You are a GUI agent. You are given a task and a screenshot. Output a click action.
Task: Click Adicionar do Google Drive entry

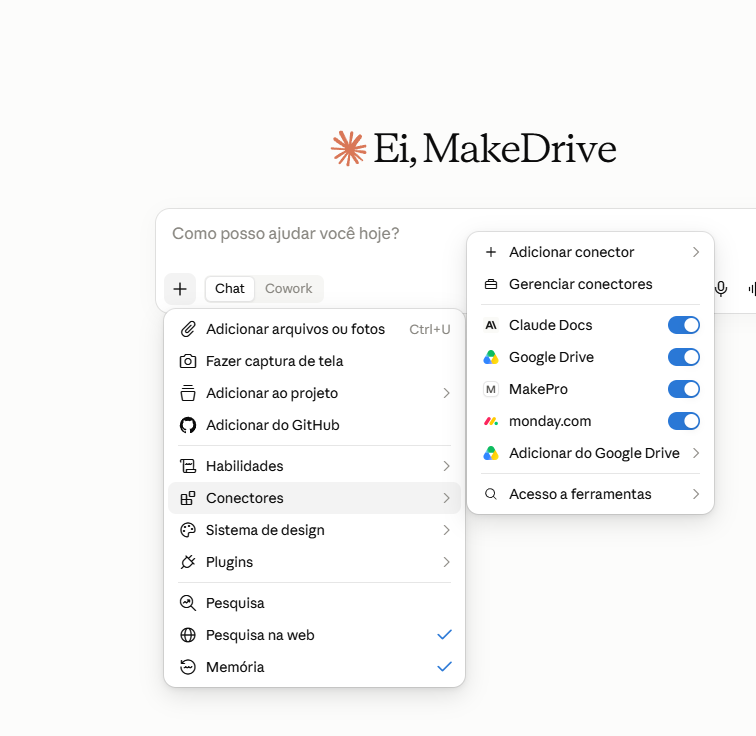click(x=591, y=453)
